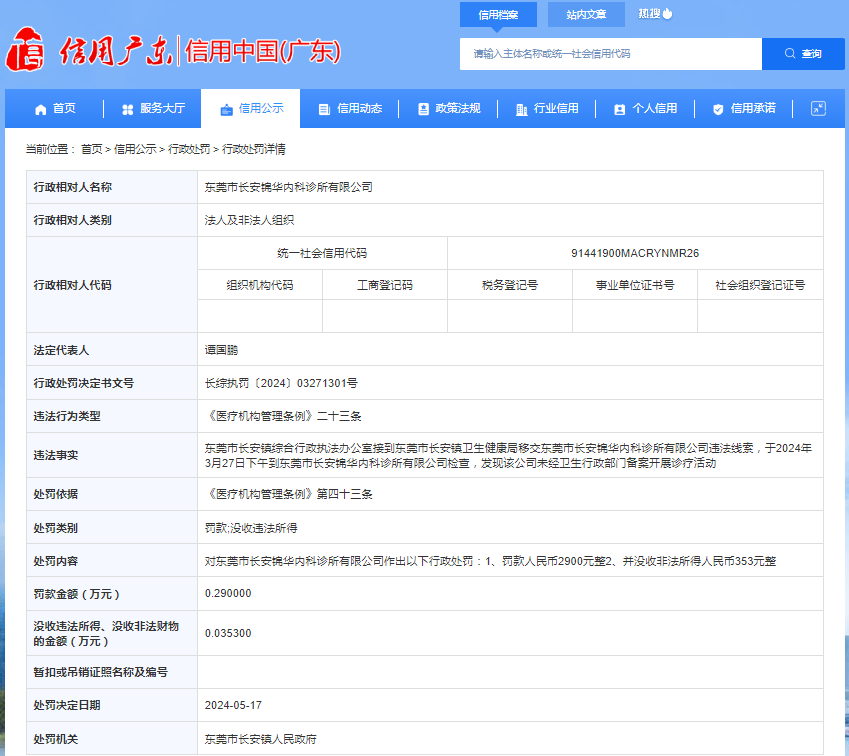Viewport: 849px width, 756px height.
Task: Click the 信用公示 breadcrumb link
Action: point(135,149)
